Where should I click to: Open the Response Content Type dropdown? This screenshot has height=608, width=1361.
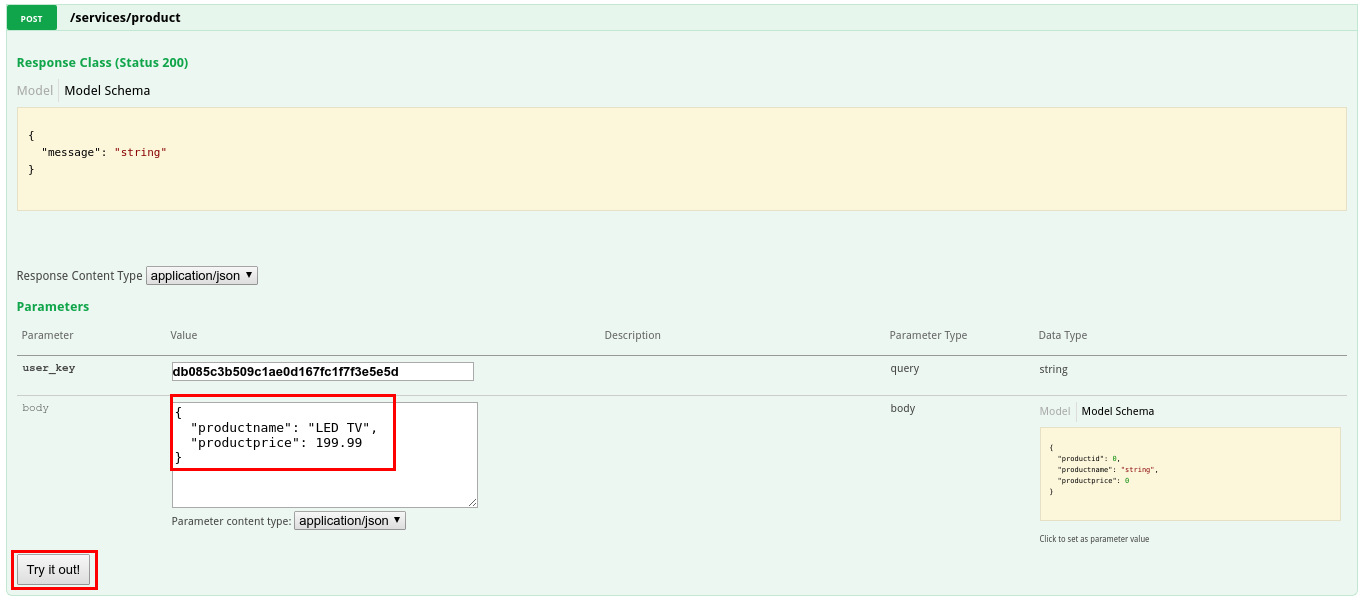(x=202, y=276)
